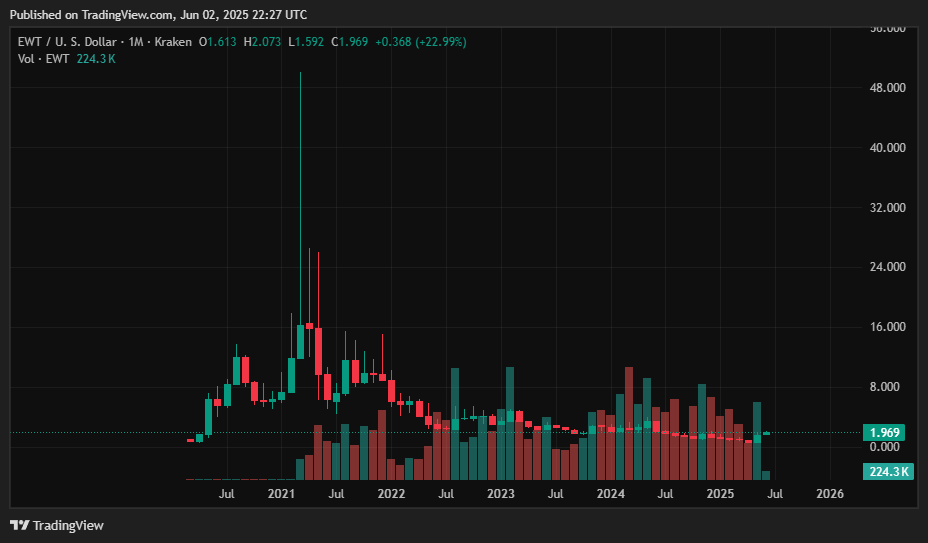Click the TradingView logo icon at bottom left

tap(19, 525)
